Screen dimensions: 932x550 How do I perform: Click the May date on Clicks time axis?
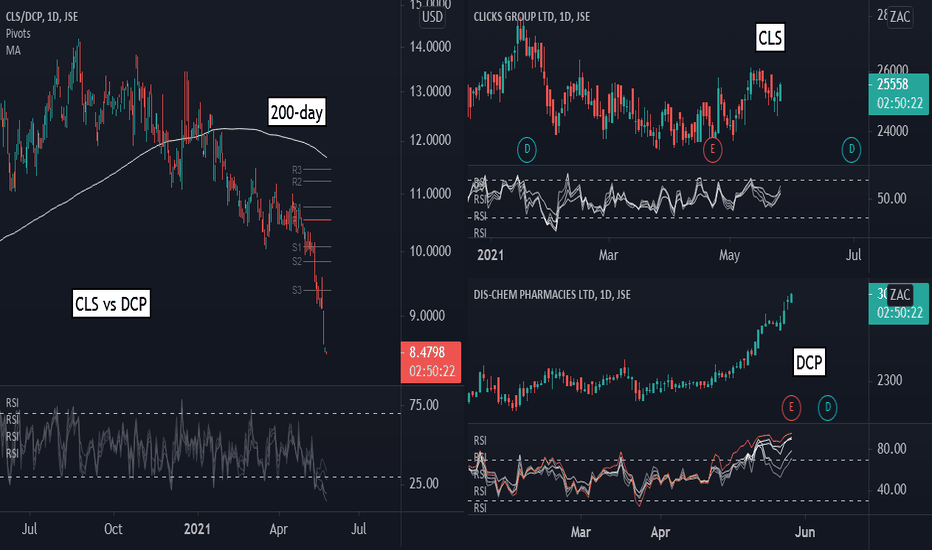point(729,255)
